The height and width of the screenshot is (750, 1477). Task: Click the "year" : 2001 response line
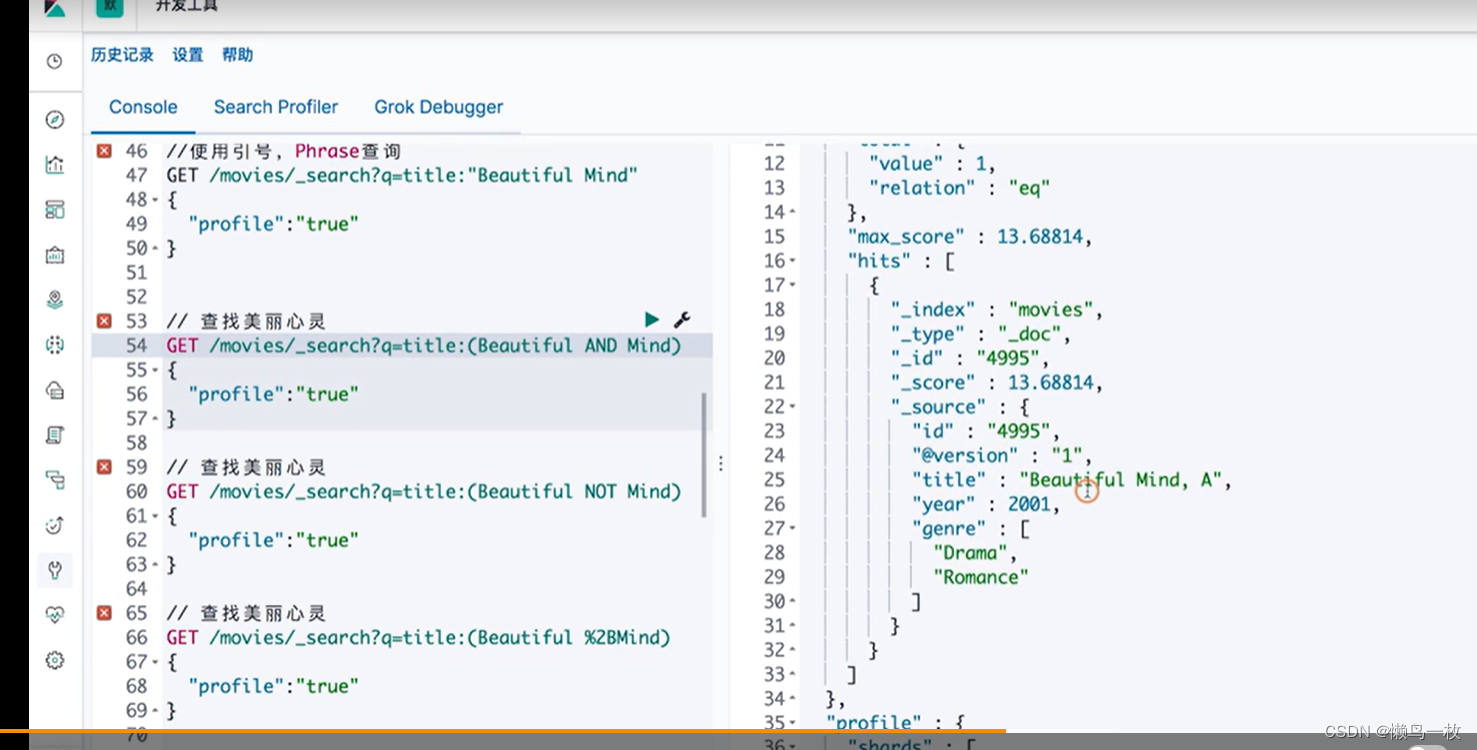click(x=985, y=504)
